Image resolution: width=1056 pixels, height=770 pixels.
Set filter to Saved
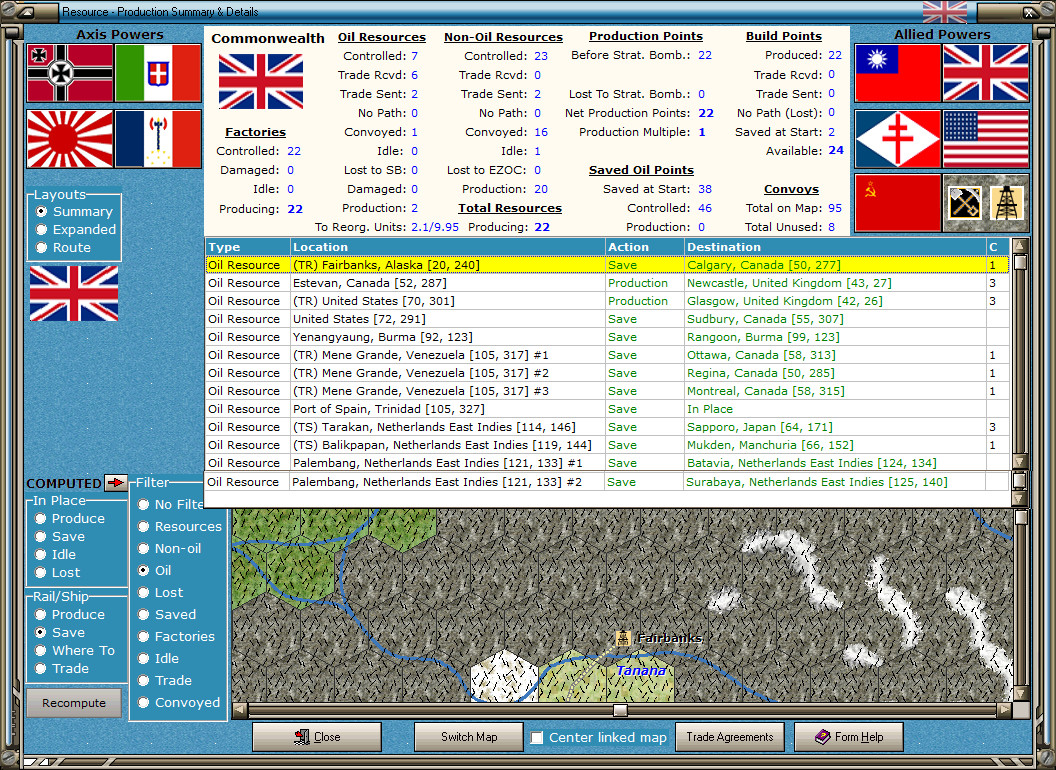(143, 614)
